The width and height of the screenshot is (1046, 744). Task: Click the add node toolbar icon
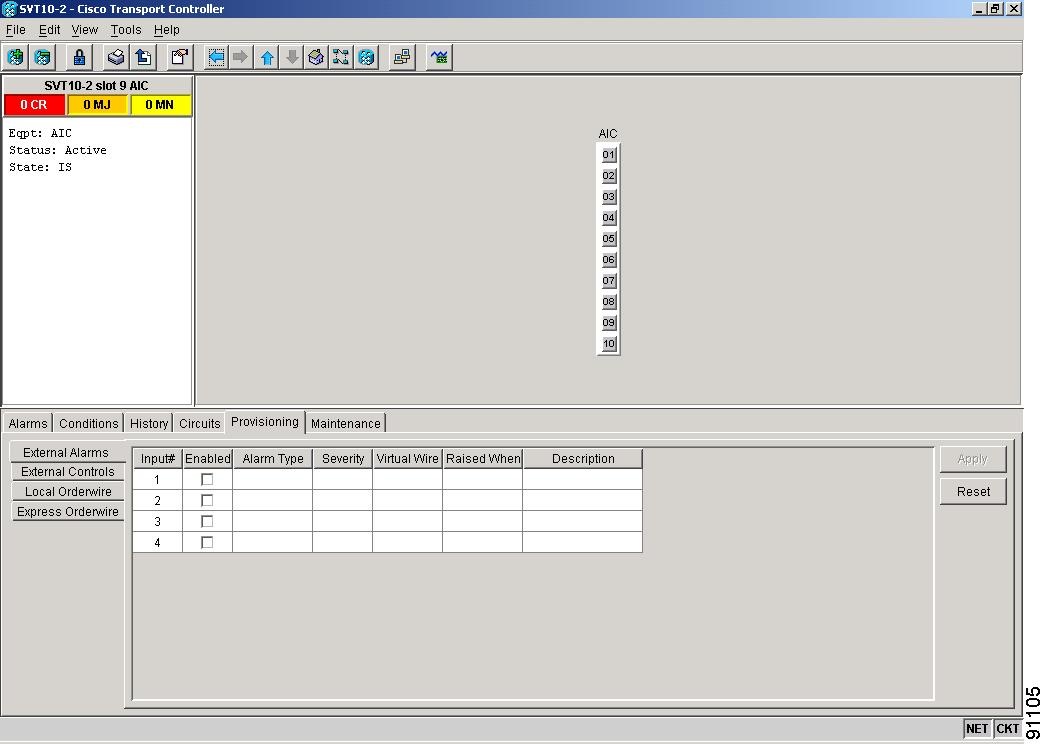tap(15, 57)
